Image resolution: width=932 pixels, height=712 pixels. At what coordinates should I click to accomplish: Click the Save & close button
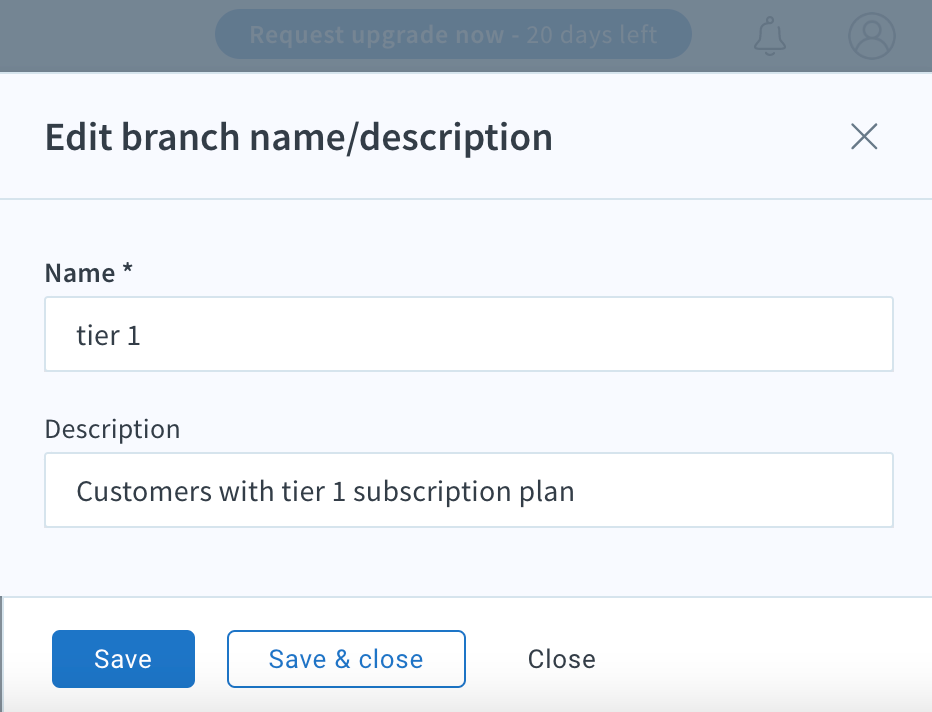tap(346, 659)
